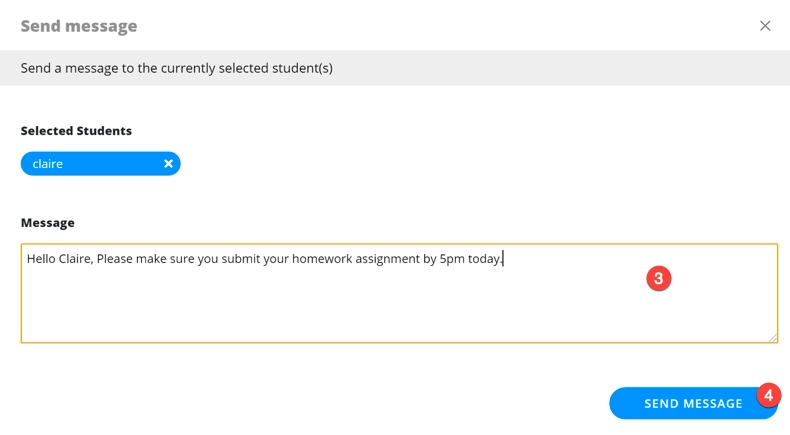
Task: Click the word "Hello" in the message
Action: pyautogui.click(x=41, y=259)
